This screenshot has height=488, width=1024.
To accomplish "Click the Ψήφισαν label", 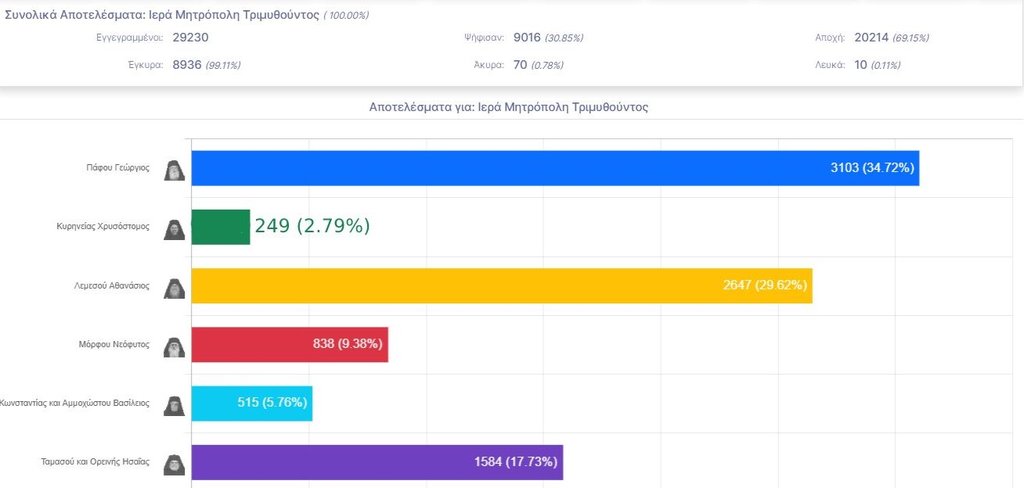I will point(483,37).
